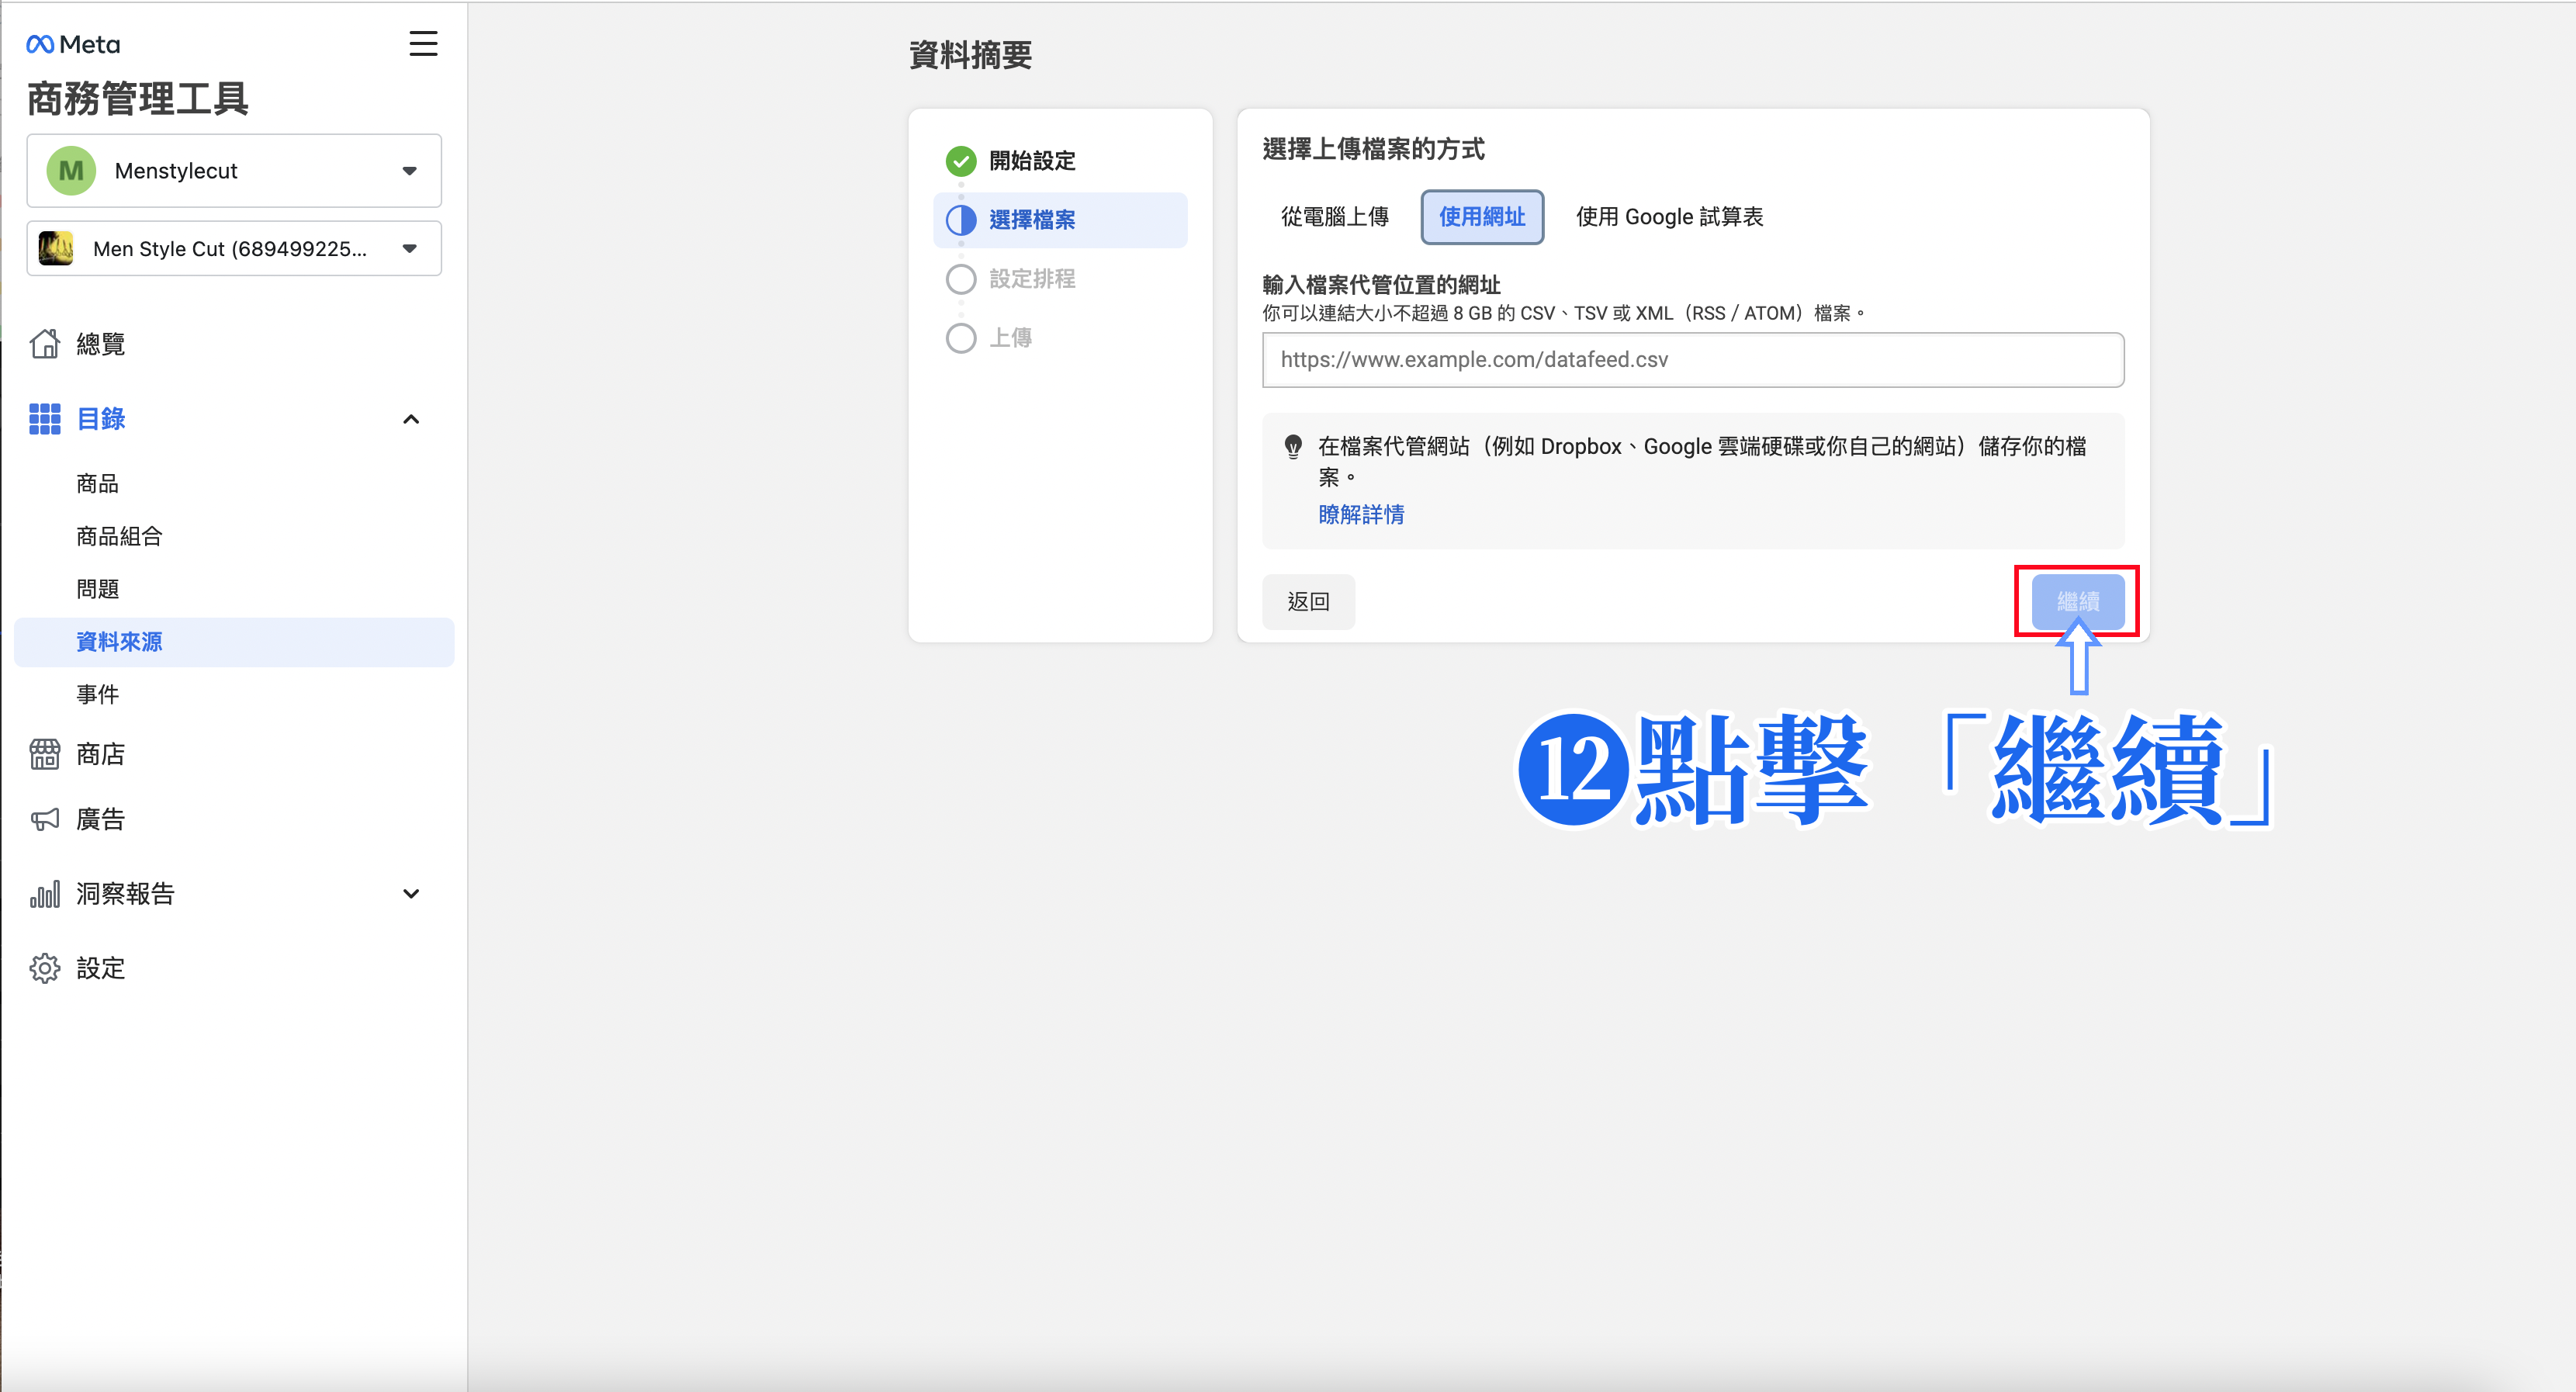Image resolution: width=2576 pixels, height=1392 pixels.
Task: Open the 瞭解詳情 link
Action: tap(1361, 515)
